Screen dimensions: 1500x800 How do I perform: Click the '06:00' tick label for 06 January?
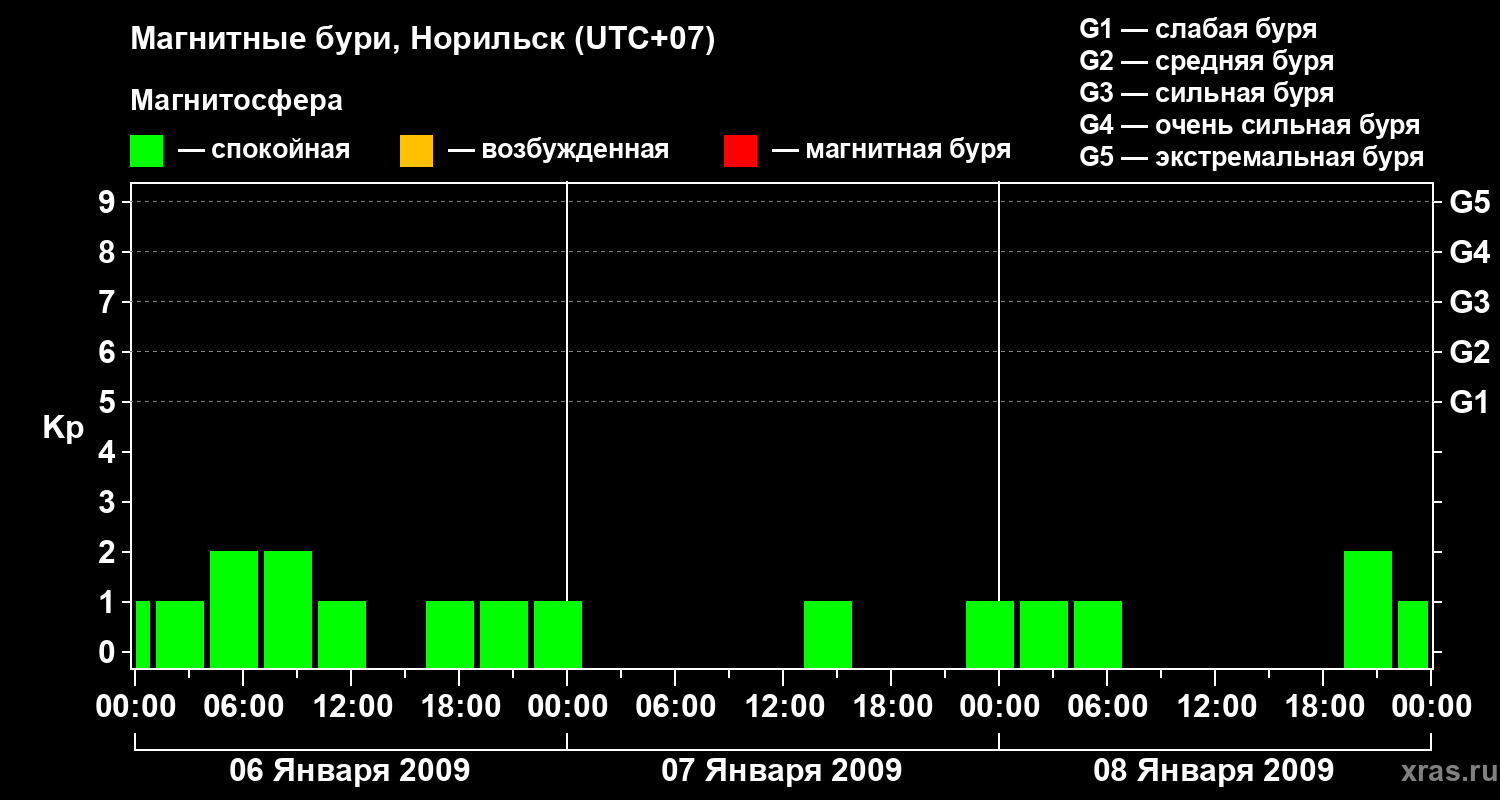point(243,707)
